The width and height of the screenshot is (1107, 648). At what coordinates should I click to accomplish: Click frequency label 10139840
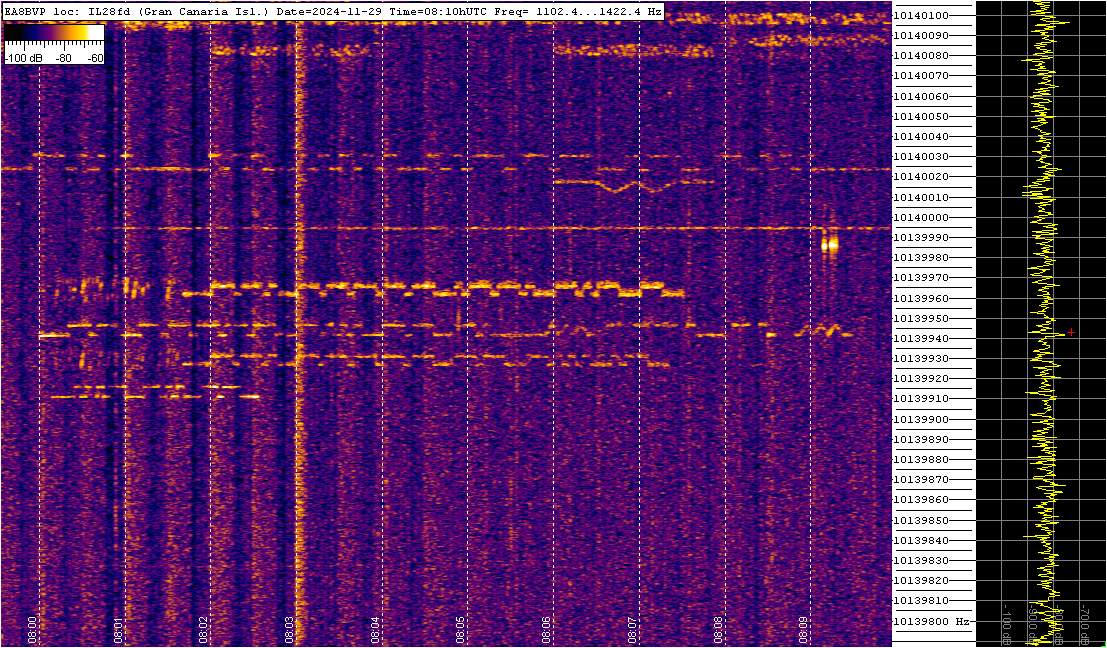point(921,541)
